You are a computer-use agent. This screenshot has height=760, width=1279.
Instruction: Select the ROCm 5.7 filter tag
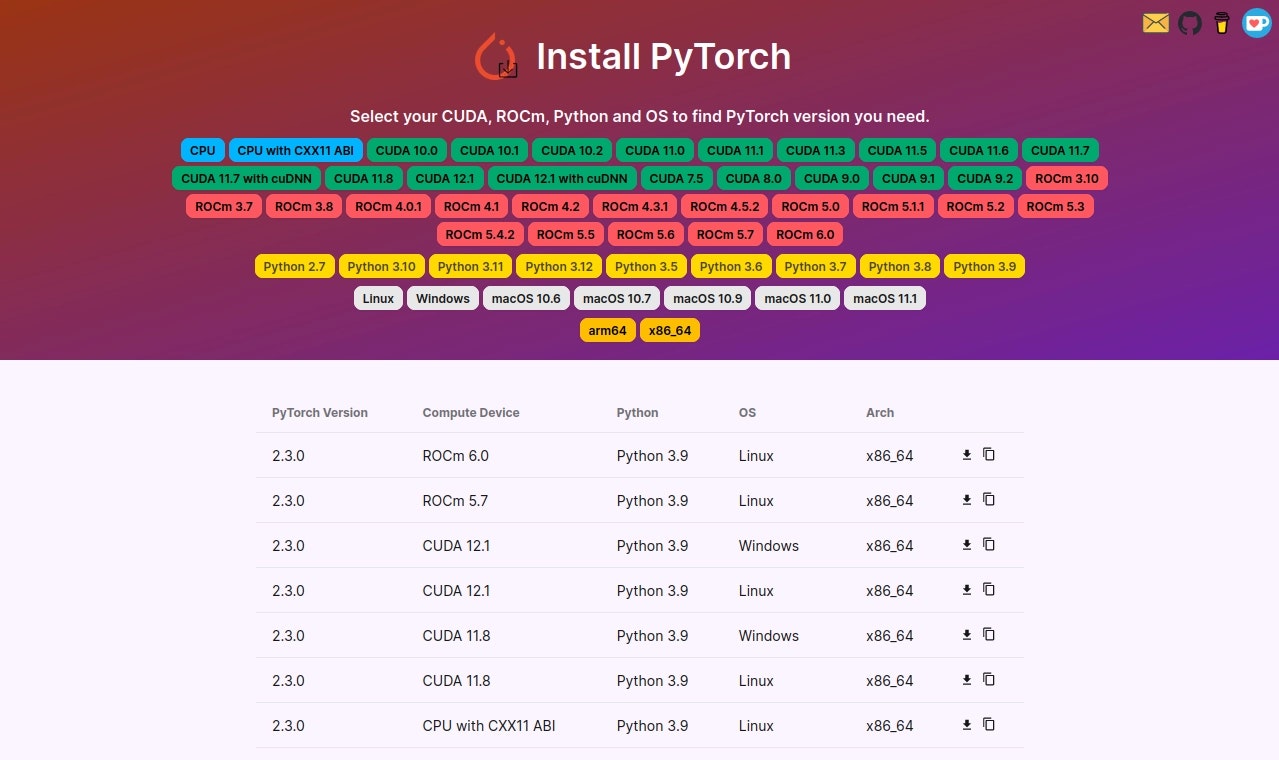pyautogui.click(x=725, y=235)
